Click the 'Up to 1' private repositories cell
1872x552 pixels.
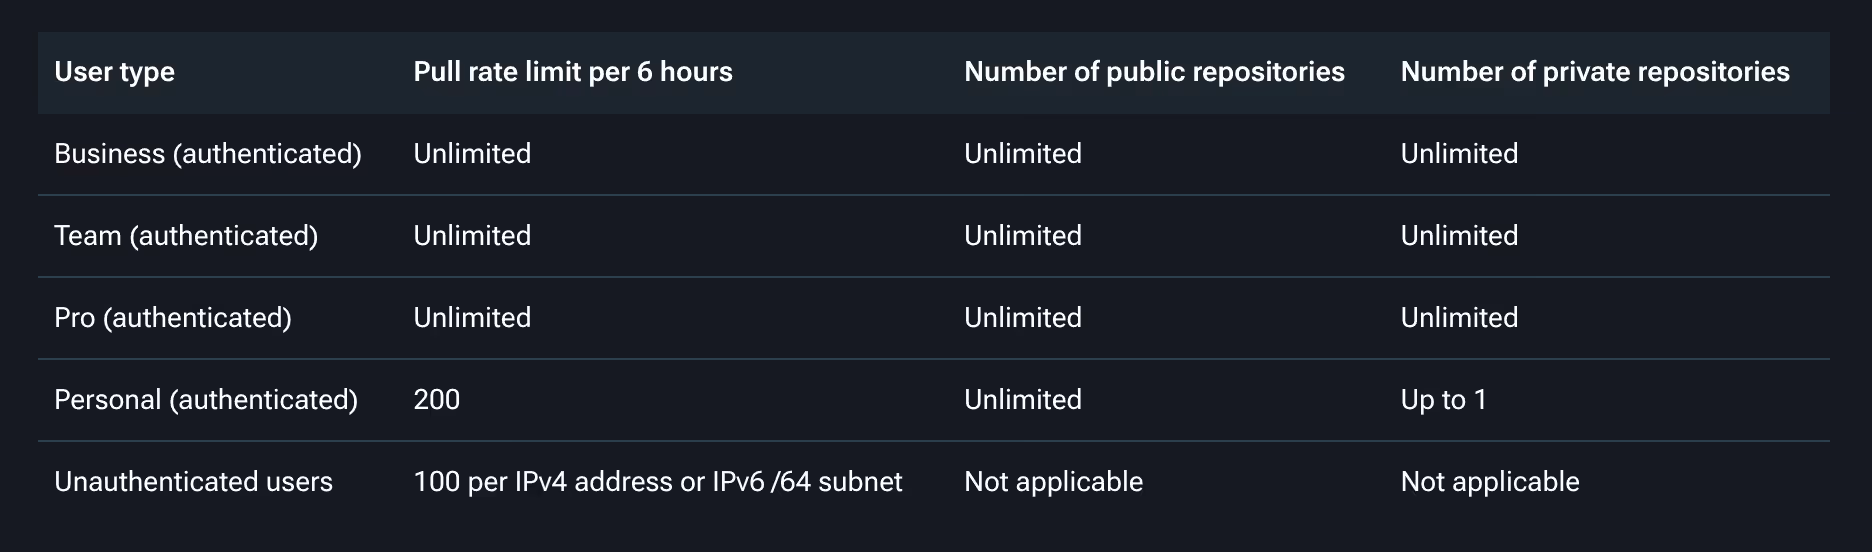point(1443,400)
